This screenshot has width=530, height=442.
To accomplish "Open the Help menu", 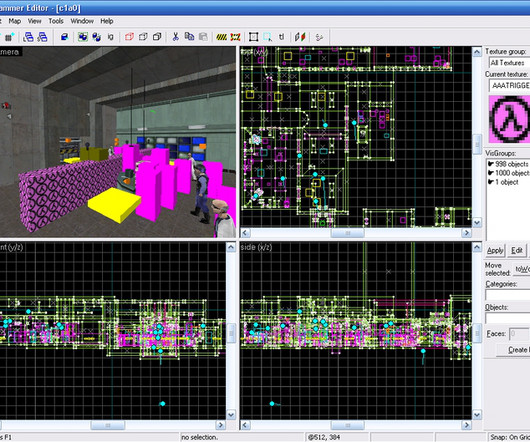I will tap(106, 21).
